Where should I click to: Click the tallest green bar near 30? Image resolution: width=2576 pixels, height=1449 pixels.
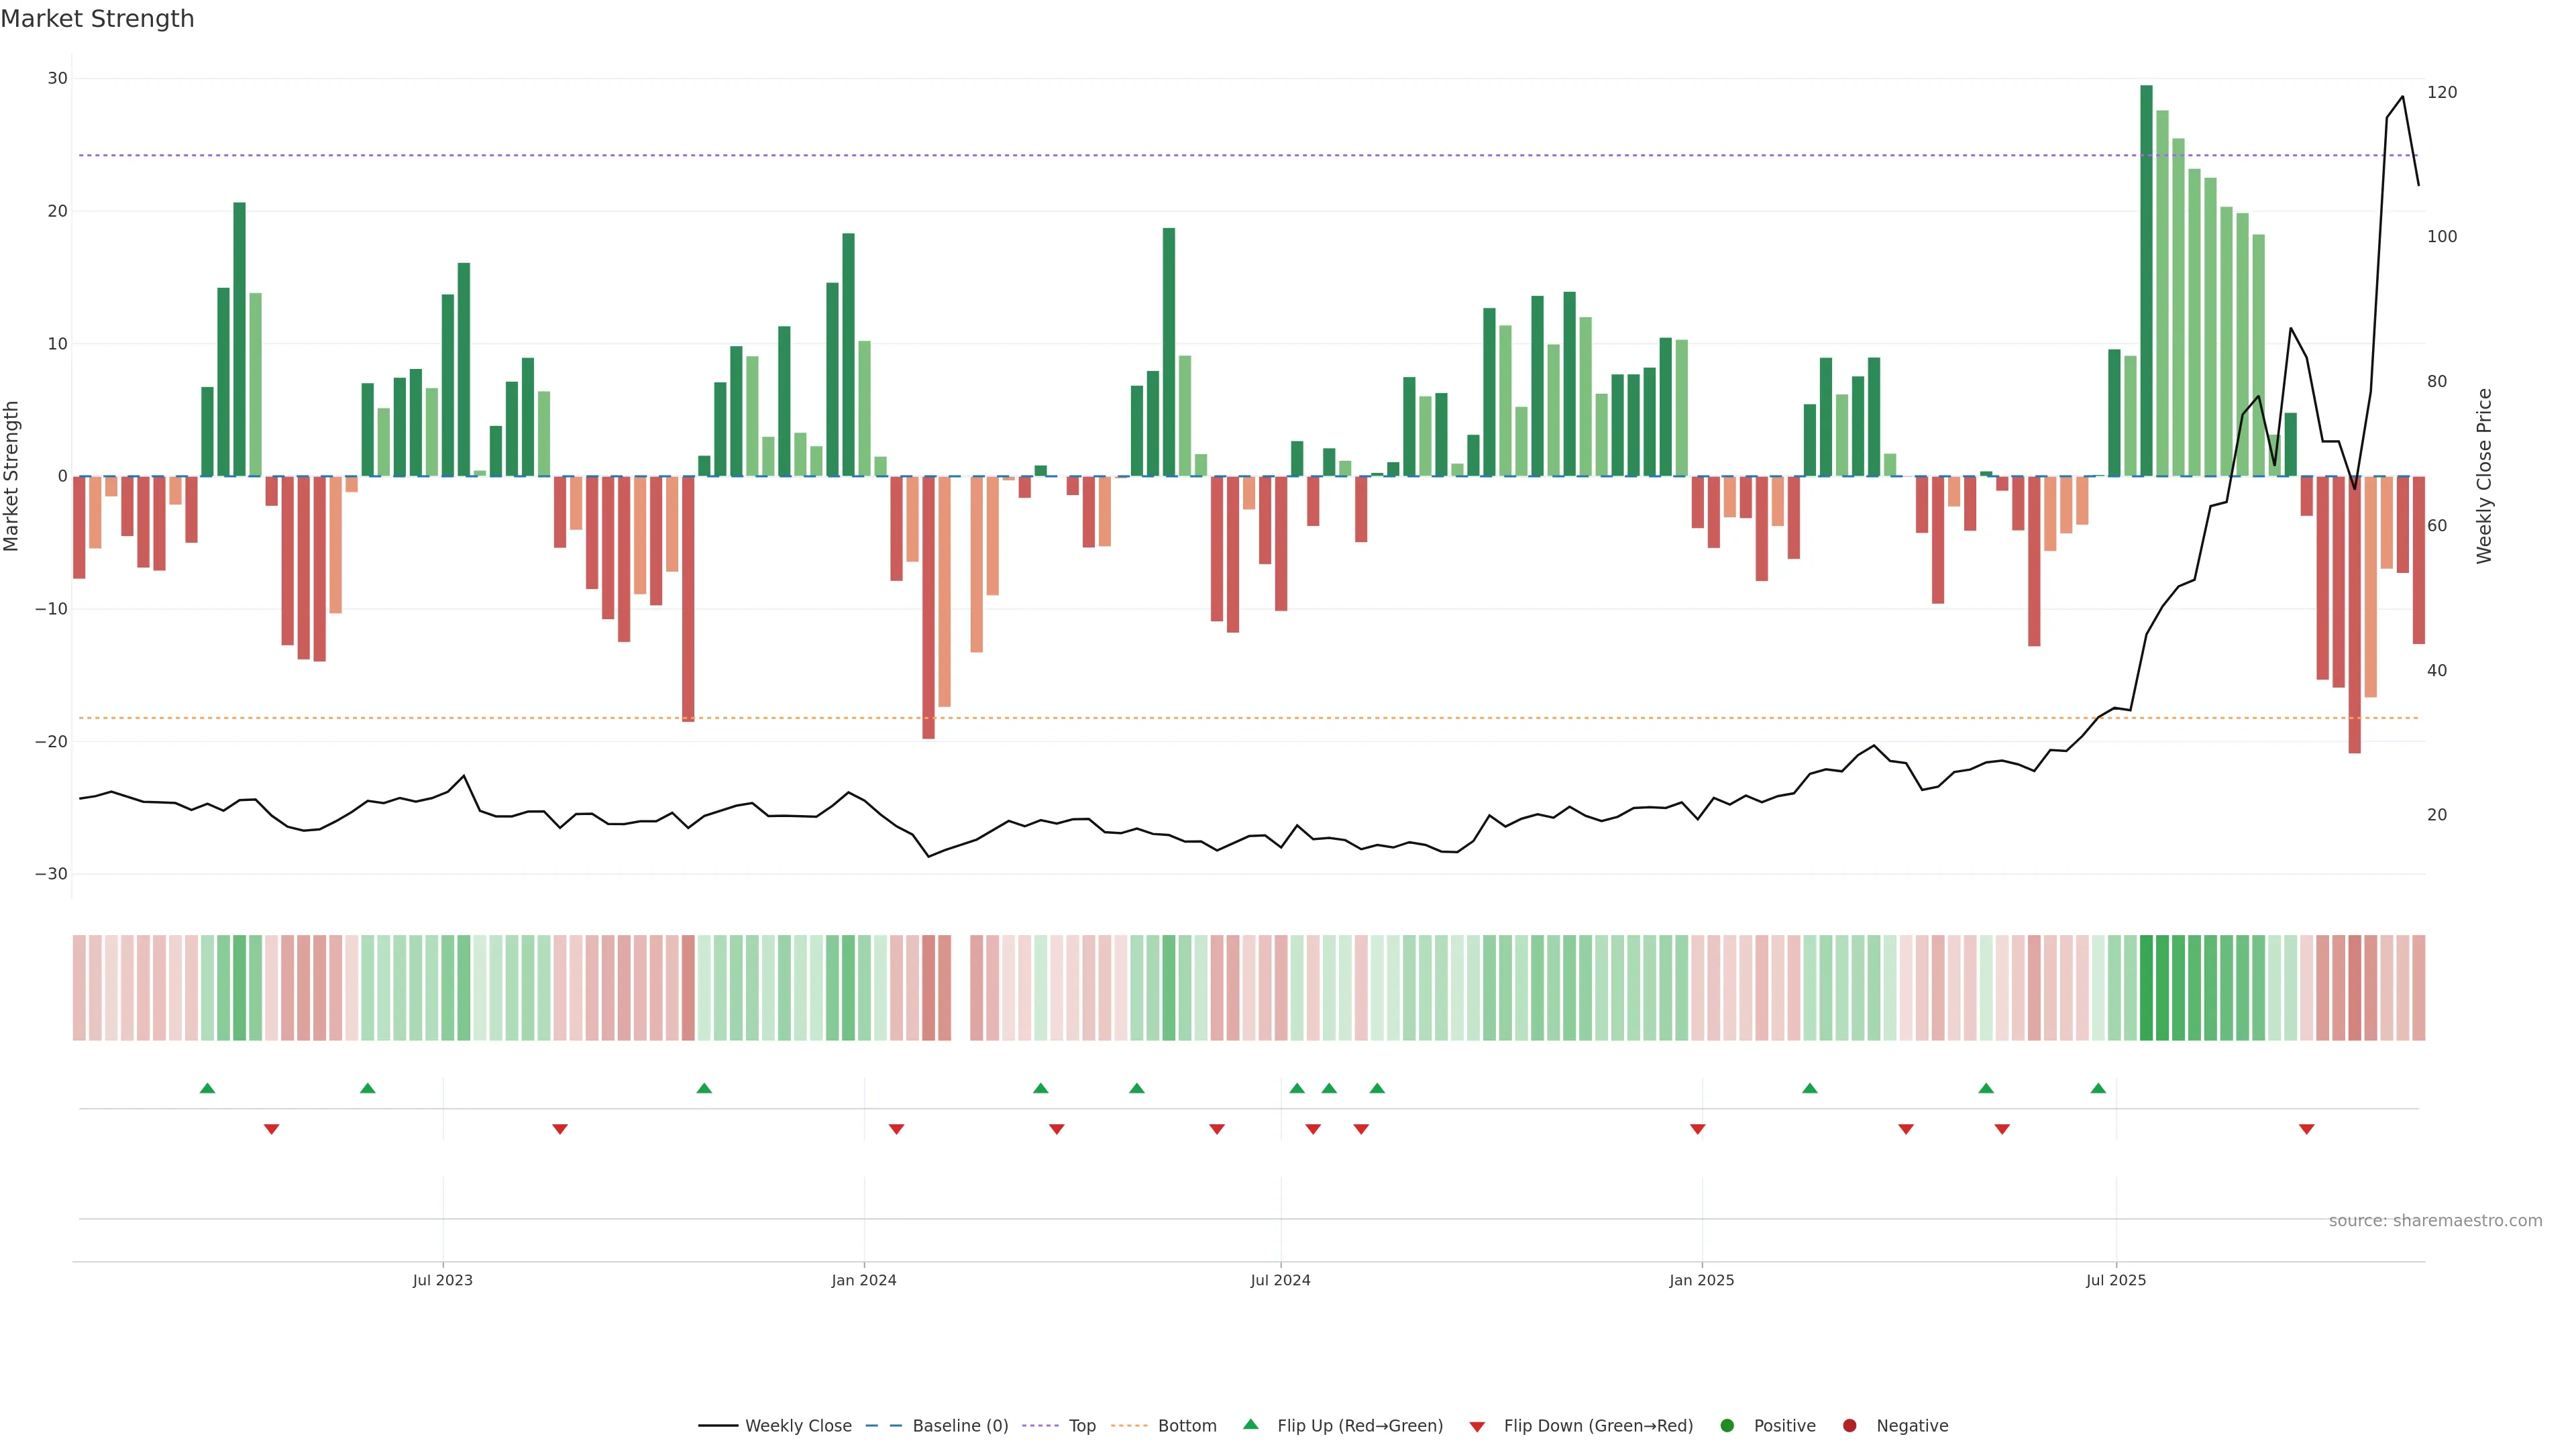click(x=2146, y=280)
